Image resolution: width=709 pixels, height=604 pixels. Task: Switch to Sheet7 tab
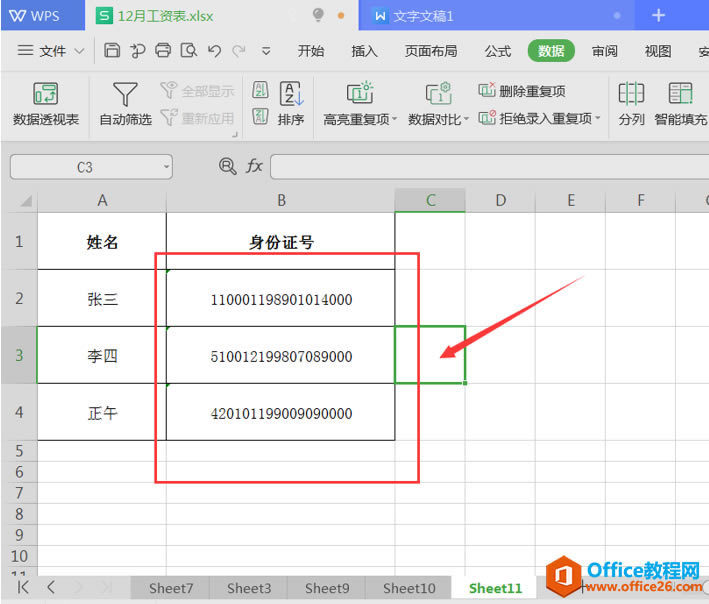(x=170, y=588)
